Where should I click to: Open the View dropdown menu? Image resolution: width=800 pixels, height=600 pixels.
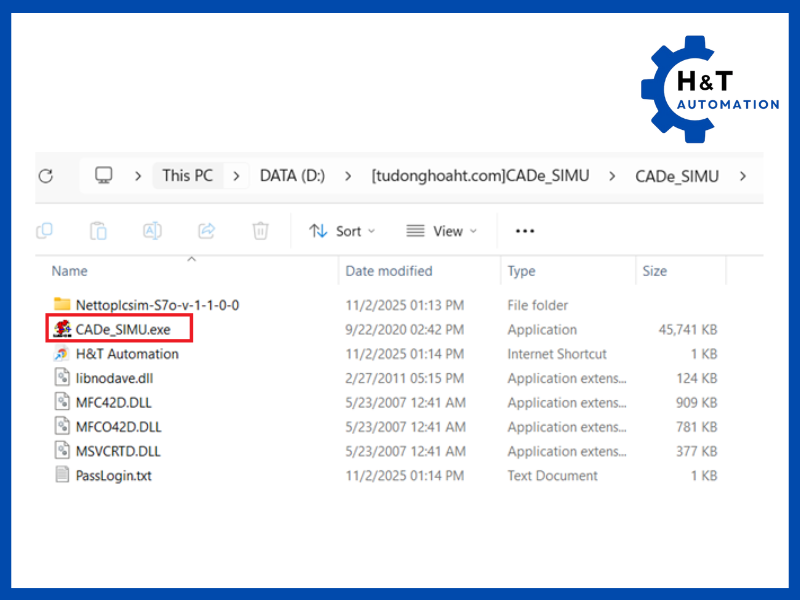coord(442,231)
